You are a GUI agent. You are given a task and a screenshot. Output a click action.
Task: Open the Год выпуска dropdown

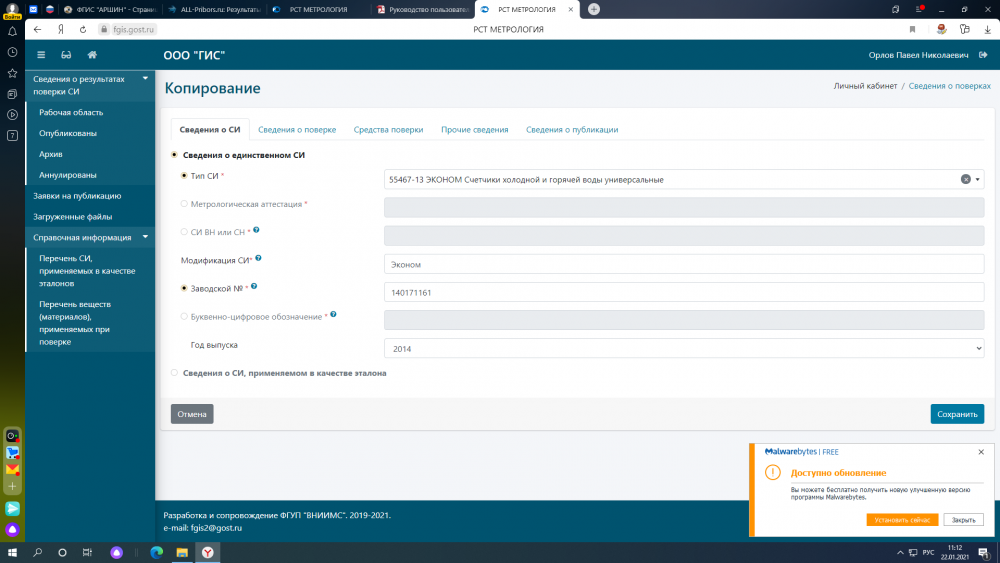[684, 348]
